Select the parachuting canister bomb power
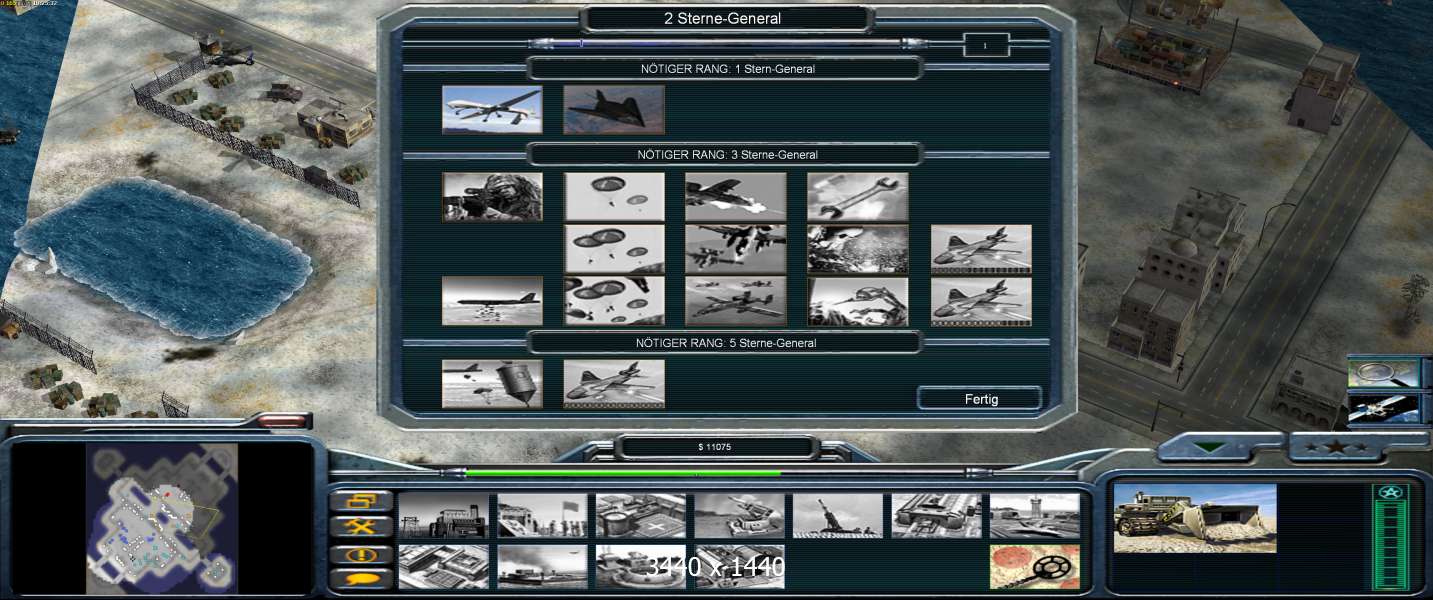 click(492, 384)
